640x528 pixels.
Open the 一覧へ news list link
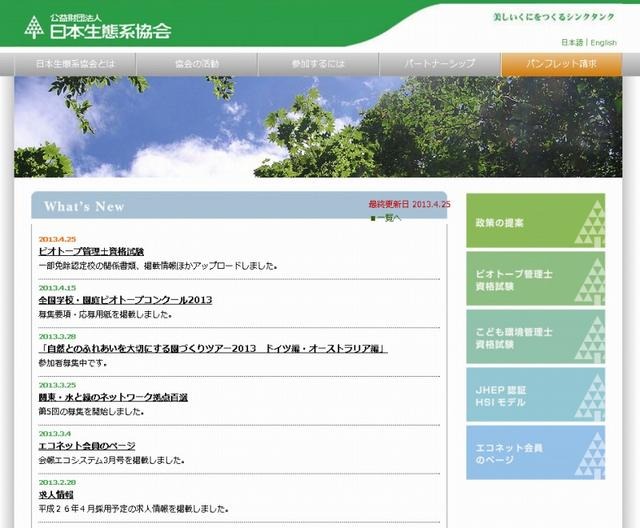tap(389, 218)
